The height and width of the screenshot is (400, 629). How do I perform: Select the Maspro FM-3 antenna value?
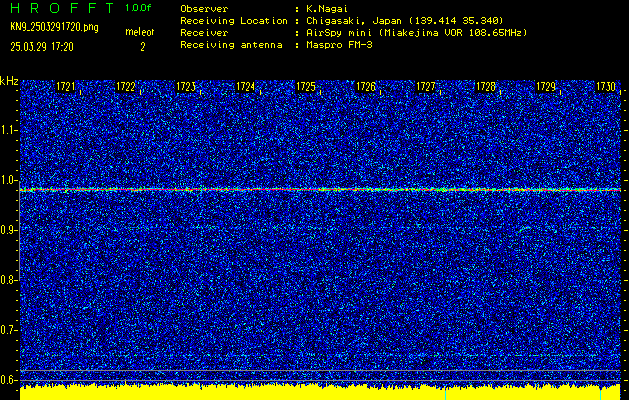point(339,45)
